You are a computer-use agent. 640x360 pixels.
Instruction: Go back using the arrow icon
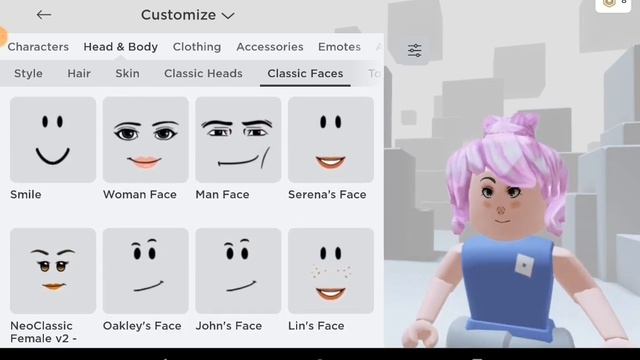(44, 15)
